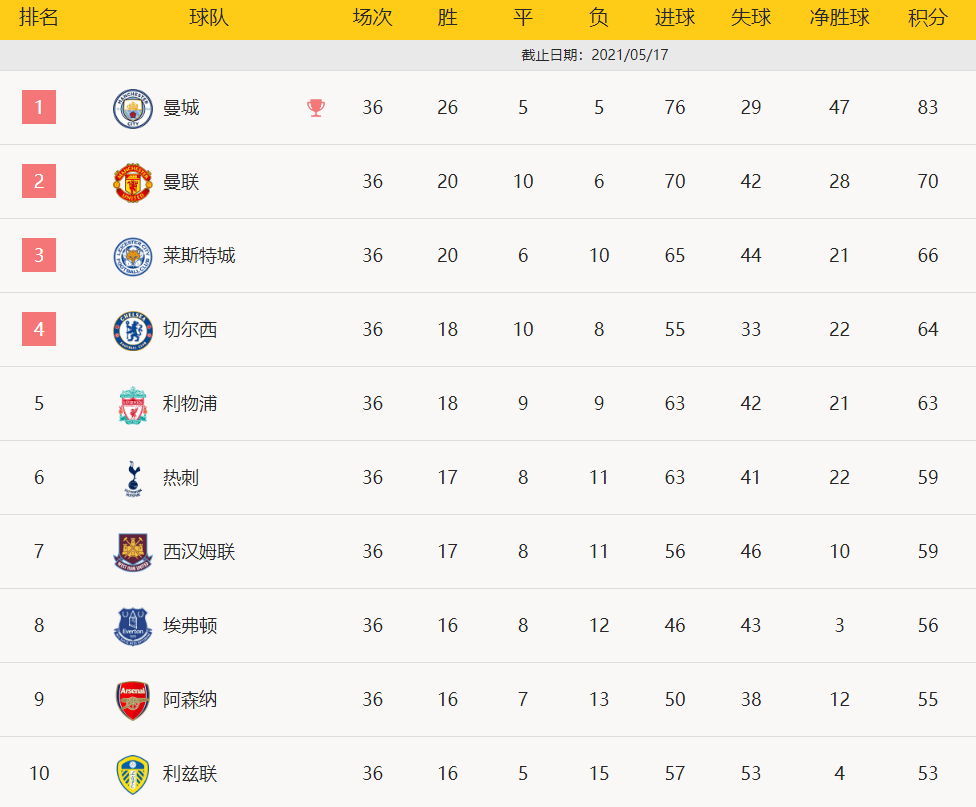976x807 pixels.
Task: Click the red rank 4 badge
Action: point(39,329)
